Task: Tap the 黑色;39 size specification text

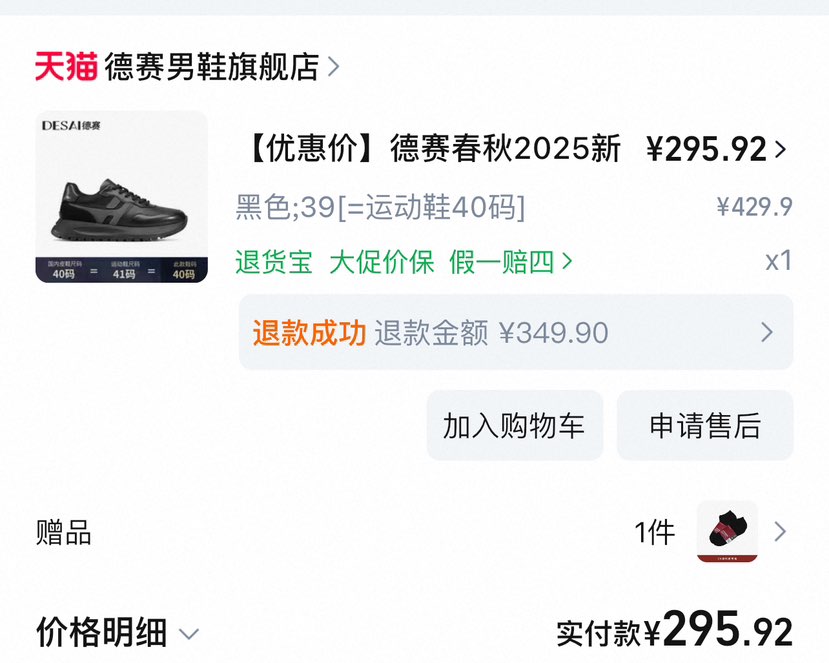Action: coord(380,208)
